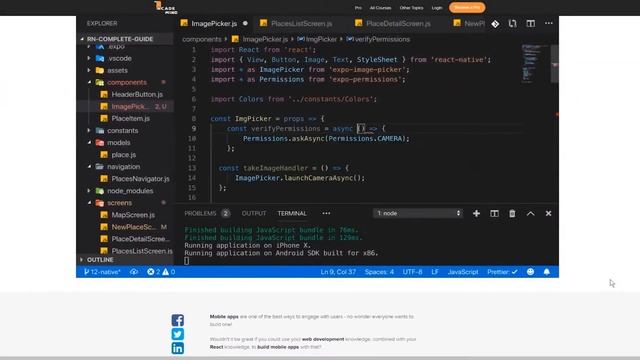Click the orange header button
Screen dimensions: 640x360
tap(467, 7)
